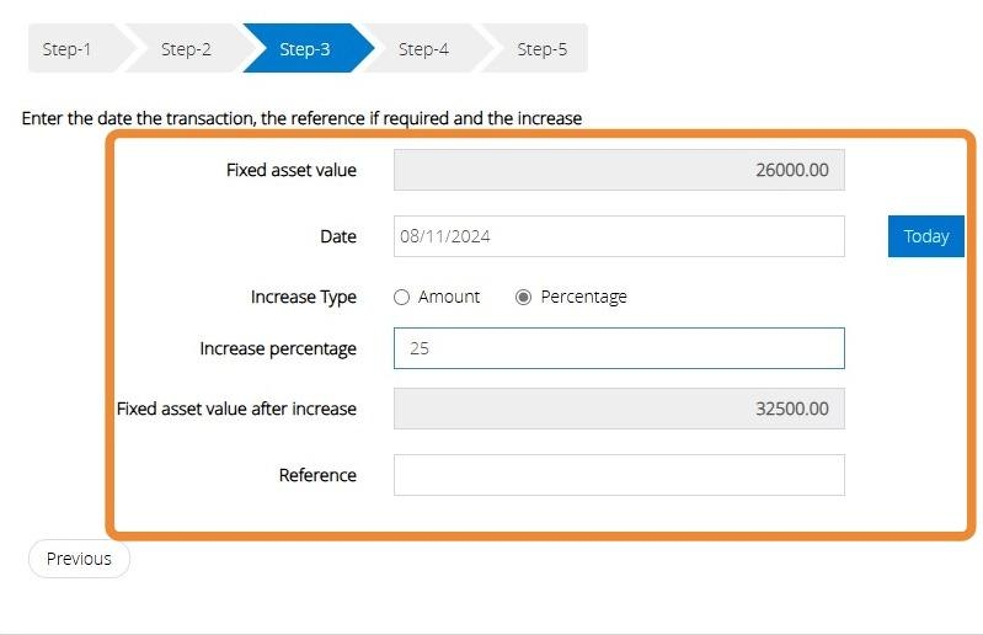This screenshot has width=983, height=635.
Task: Click the read-only Fixed asset value field
Action: click(x=618, y=170)
